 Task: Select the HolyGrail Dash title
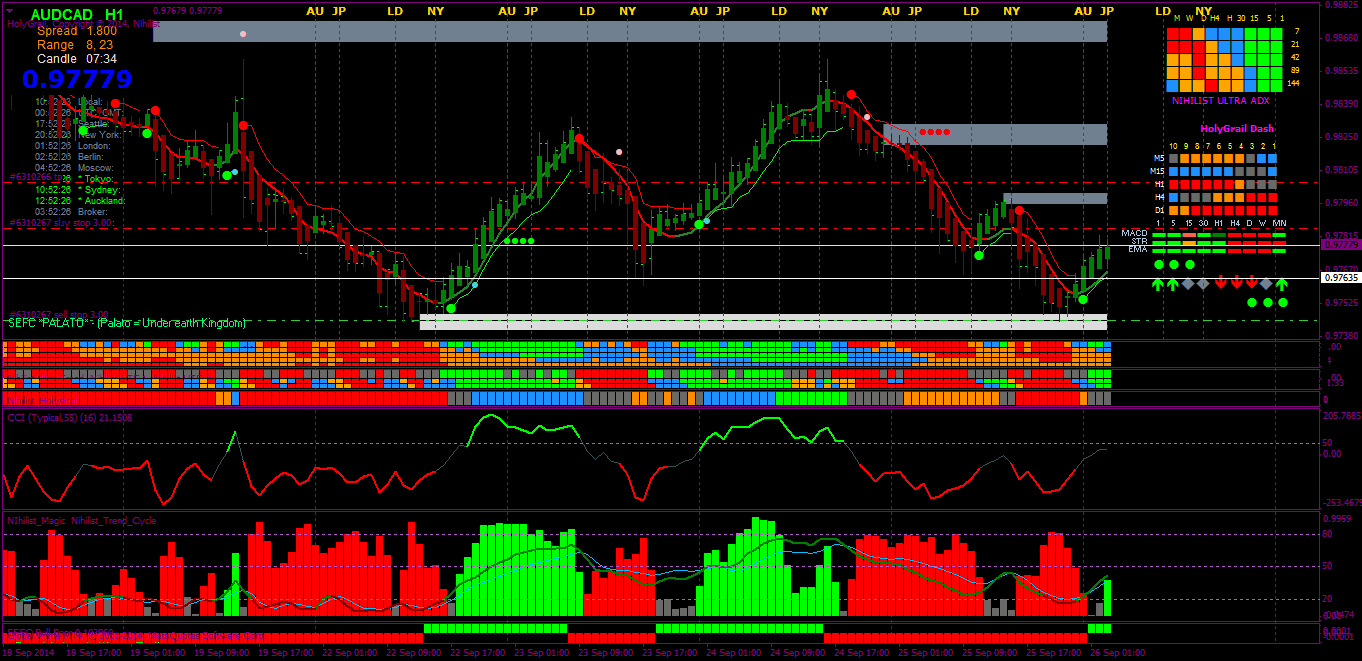click(1237, 128)
